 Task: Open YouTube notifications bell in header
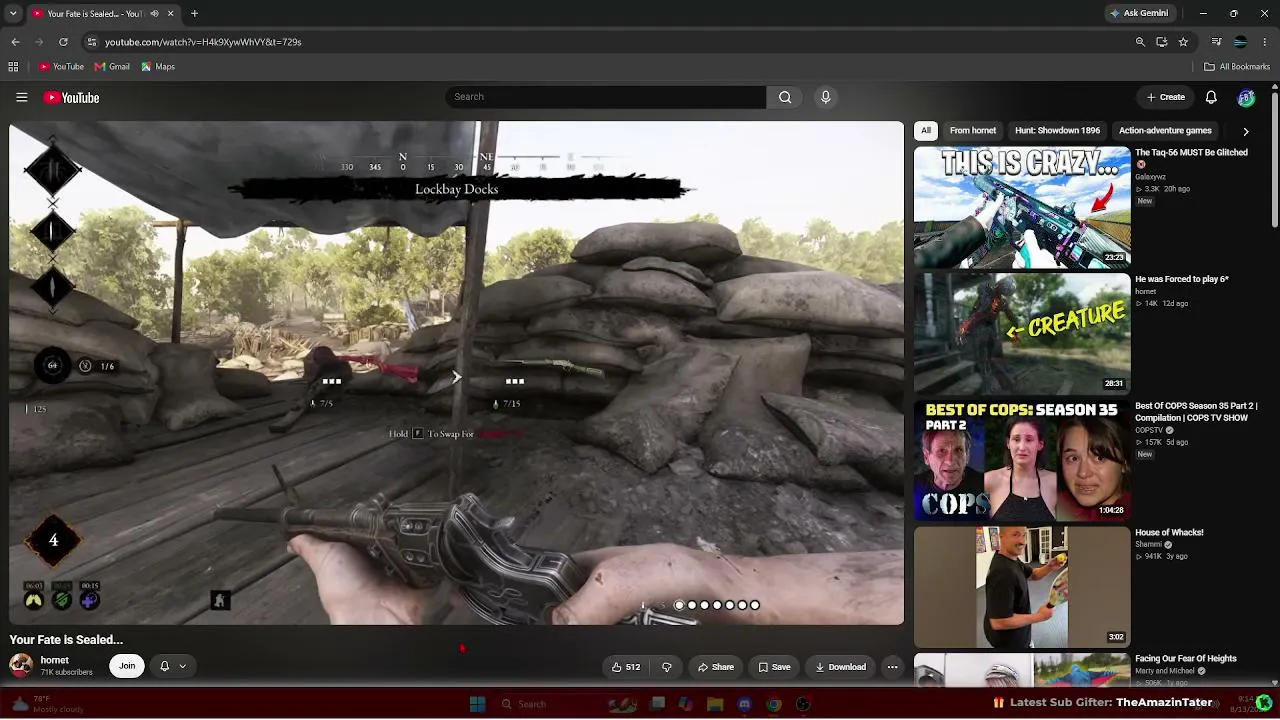coord(1211,97)
